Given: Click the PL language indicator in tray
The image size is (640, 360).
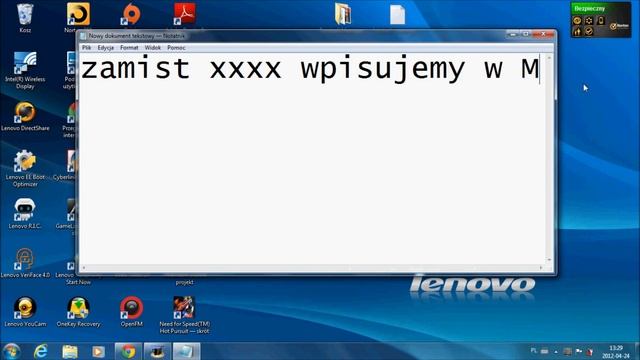Looking at the screenshot, I should pos(533,351).
